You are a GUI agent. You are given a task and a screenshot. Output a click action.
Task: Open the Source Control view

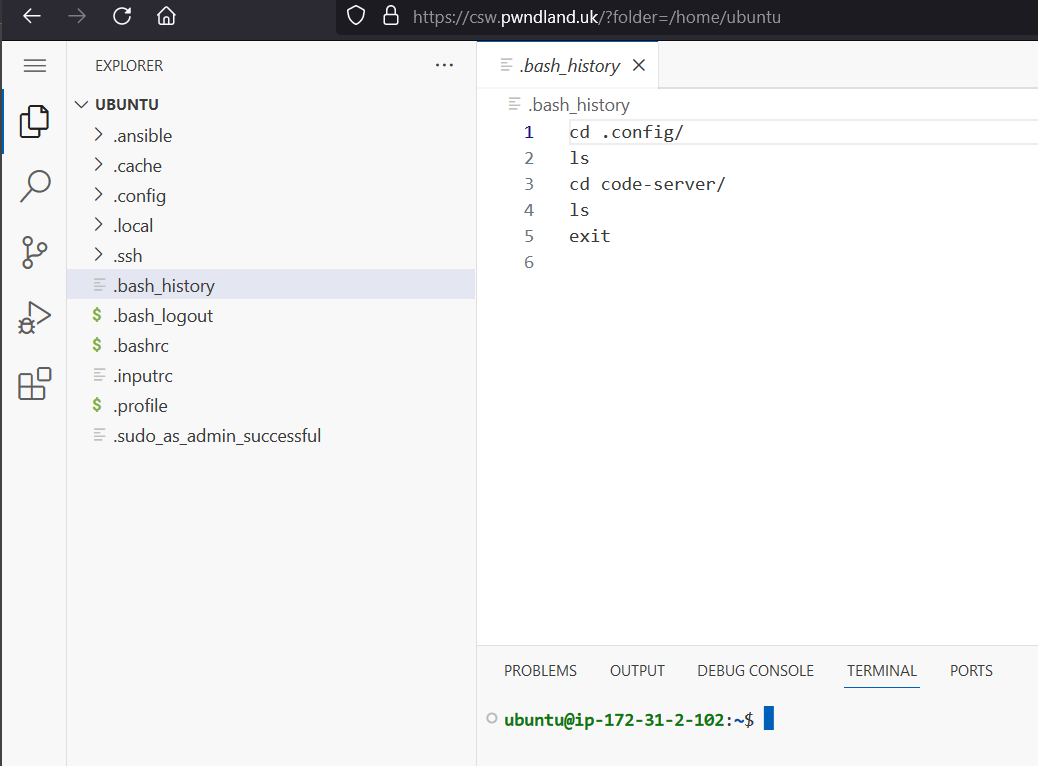[x=35, y=252]
